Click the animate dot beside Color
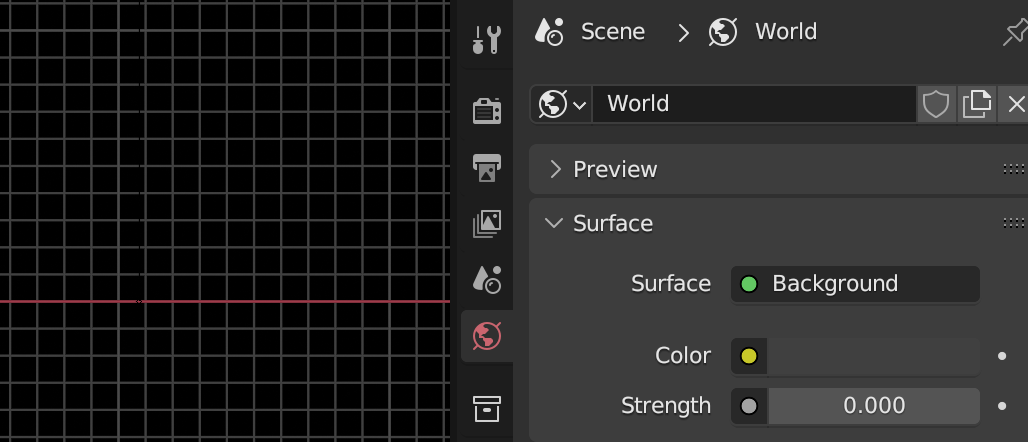The width and height of the screenshot is (1028, 442). pyautogui.click(x=1002, y=356)
